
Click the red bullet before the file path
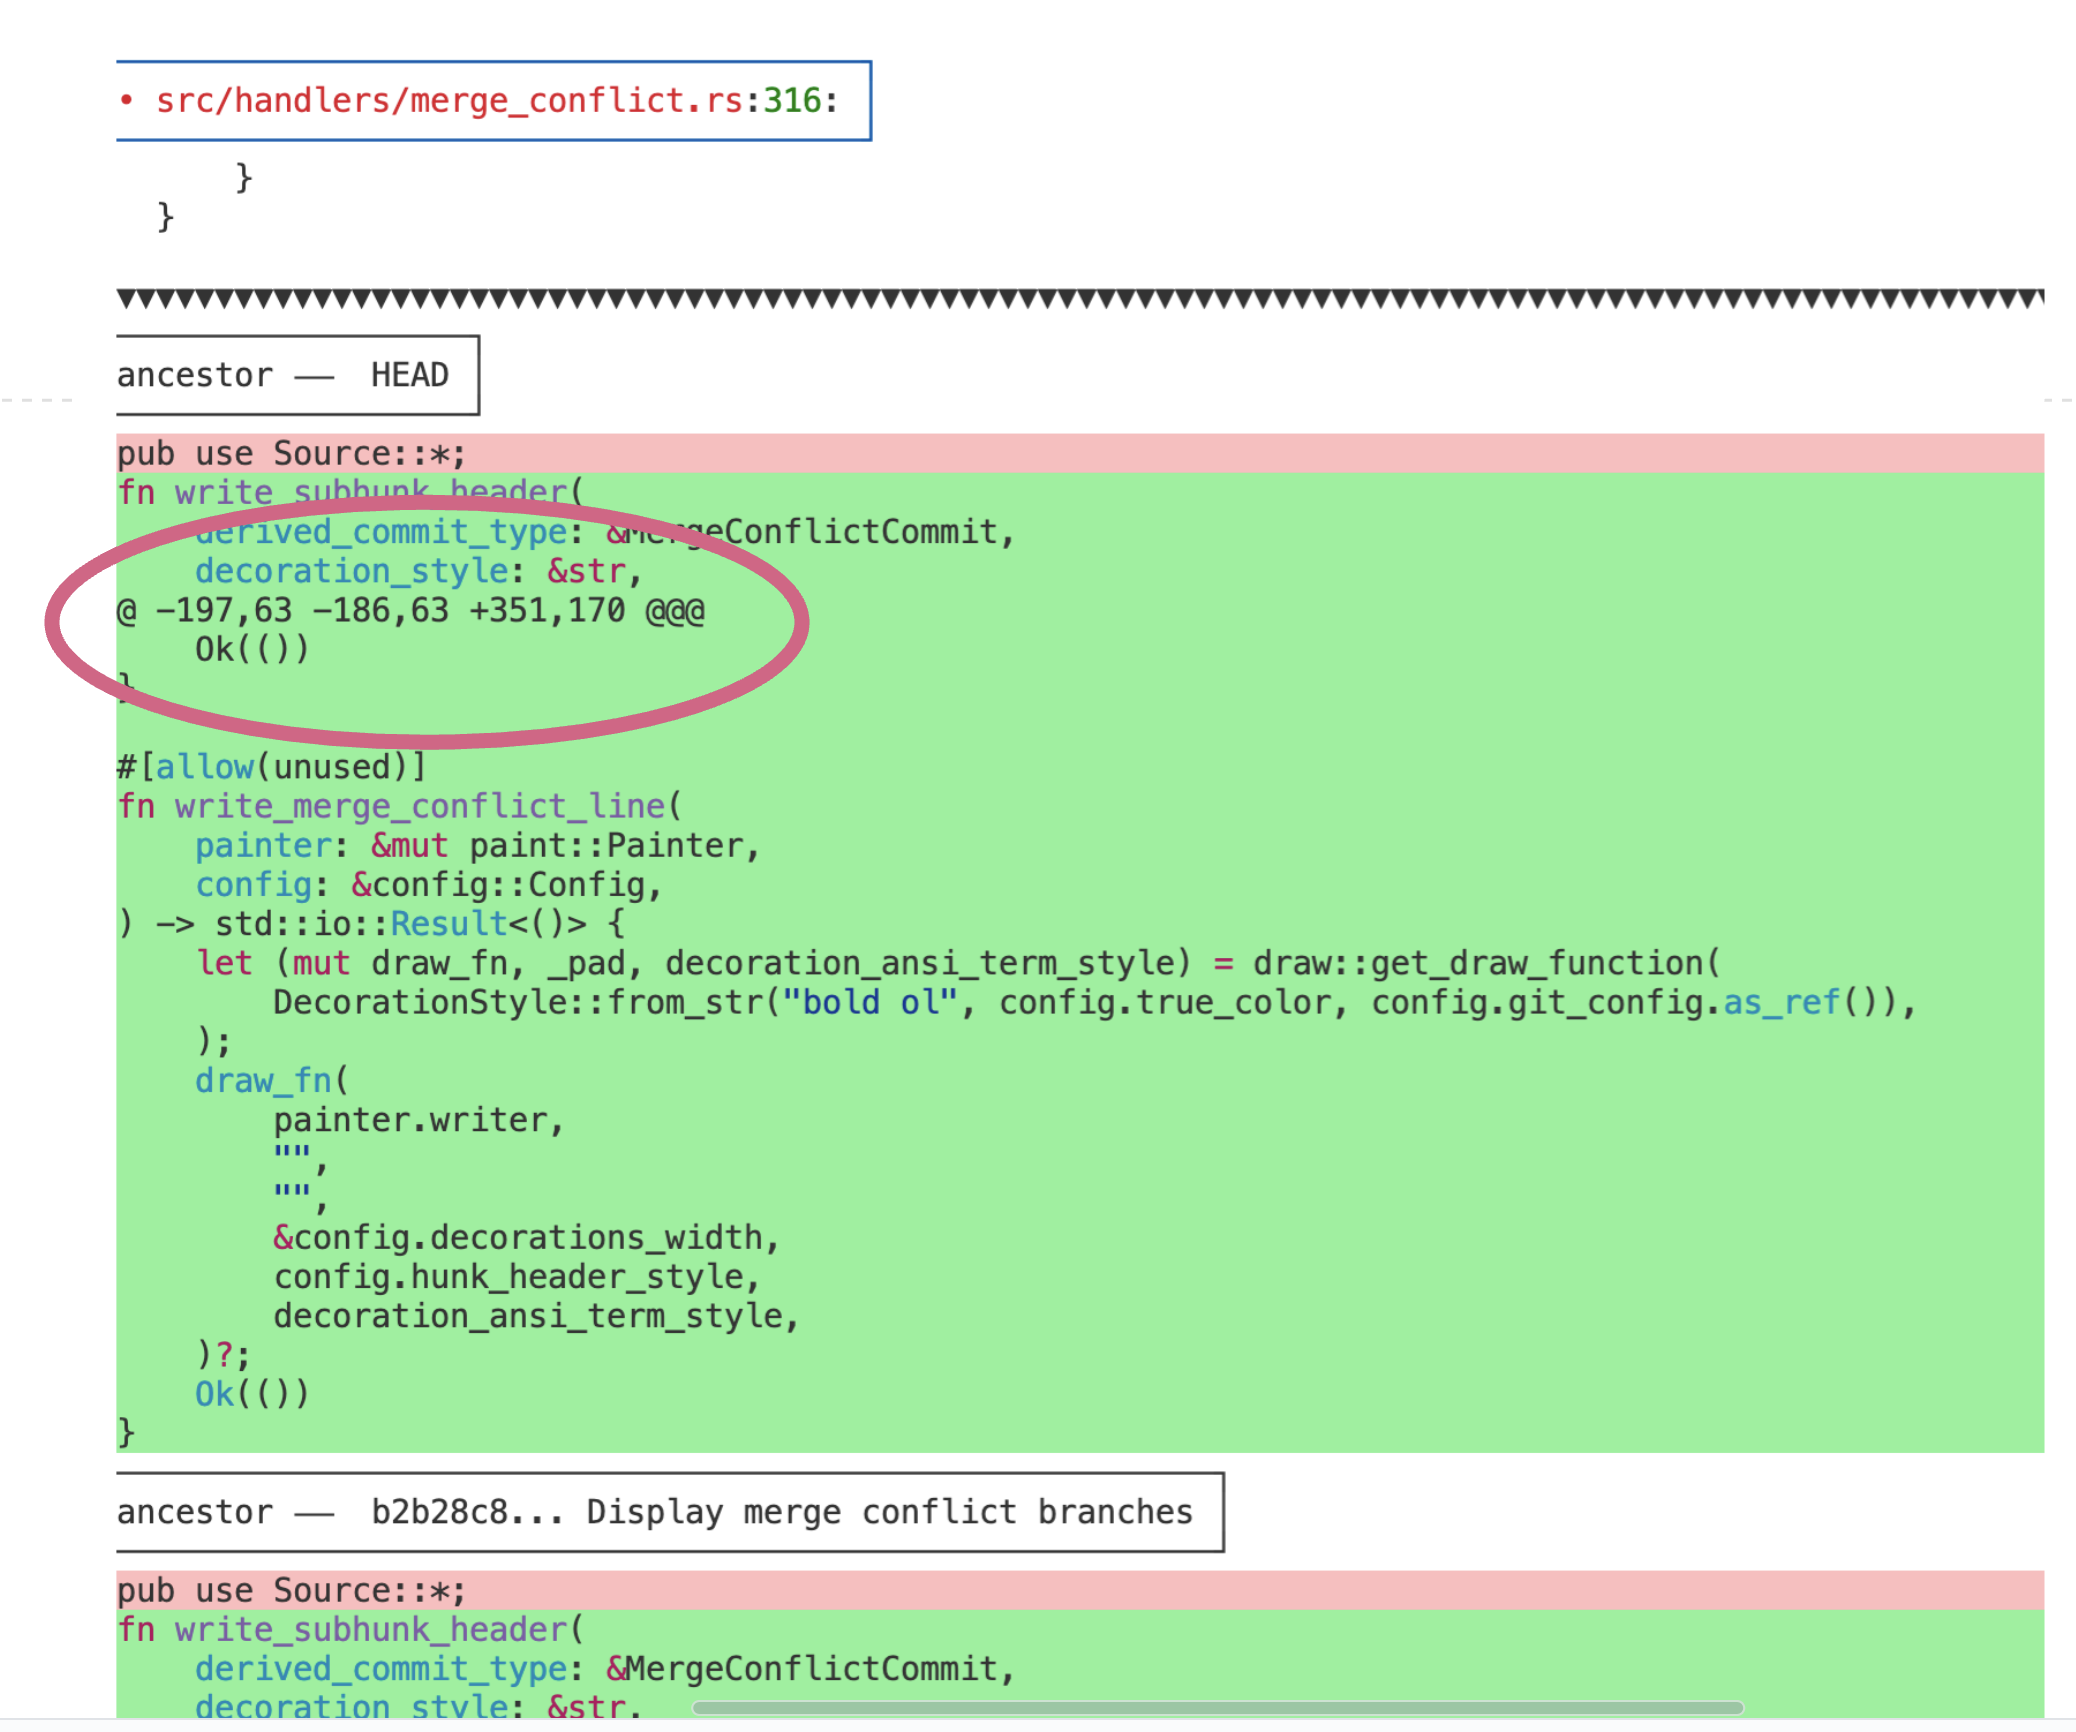126,100
